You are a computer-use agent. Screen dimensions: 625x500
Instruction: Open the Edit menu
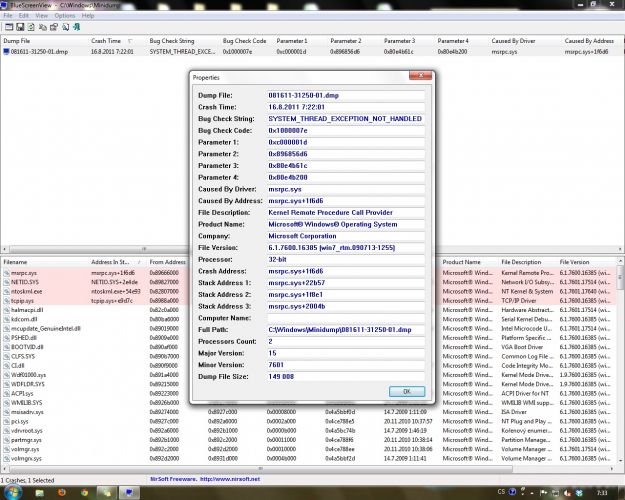click(x=24, y=16)
